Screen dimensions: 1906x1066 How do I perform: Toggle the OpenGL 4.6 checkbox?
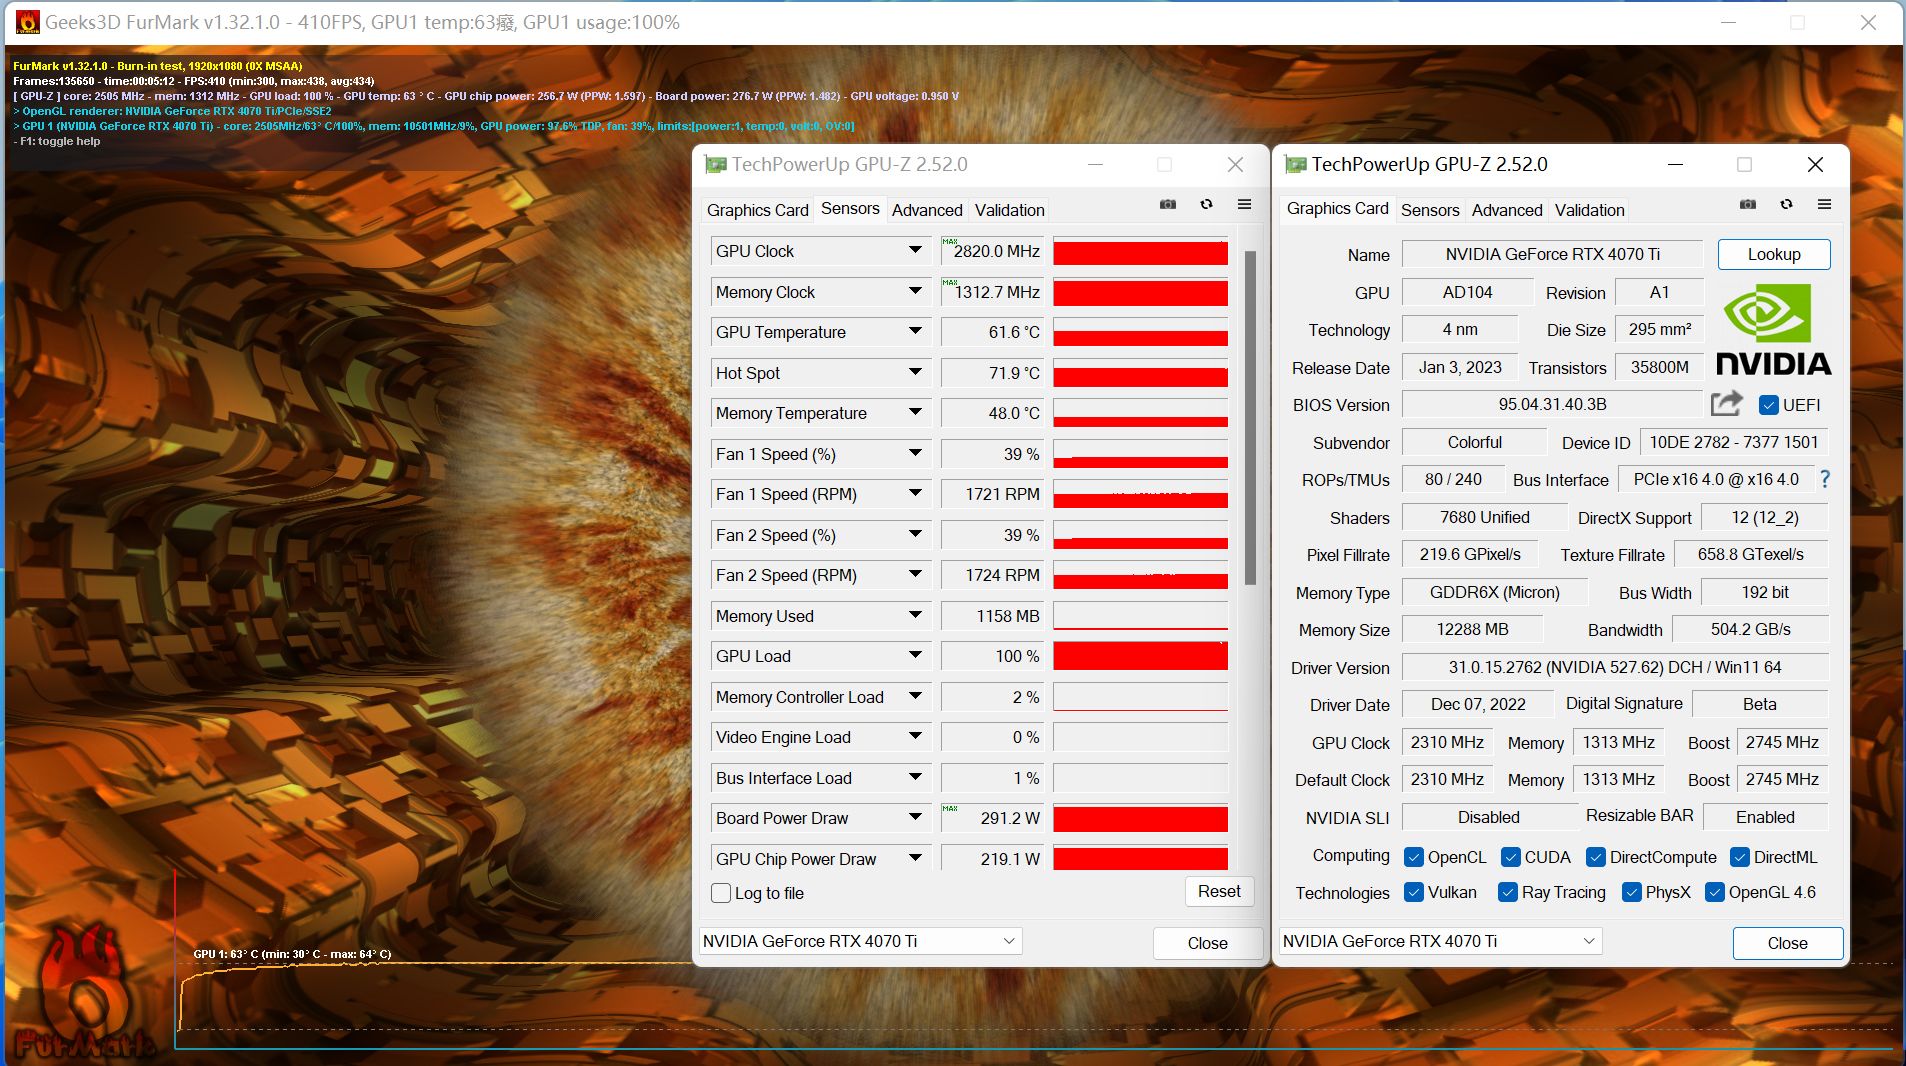(1714, 892)
